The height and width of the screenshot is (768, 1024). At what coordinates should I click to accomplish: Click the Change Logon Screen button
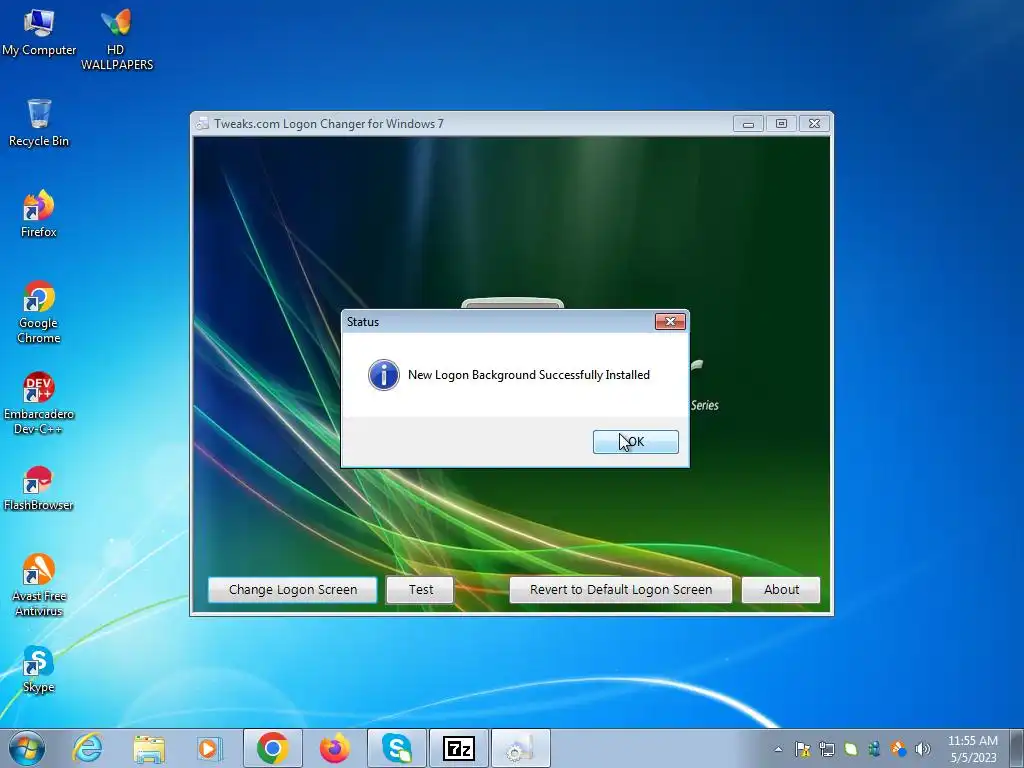[x=293, y=590]
